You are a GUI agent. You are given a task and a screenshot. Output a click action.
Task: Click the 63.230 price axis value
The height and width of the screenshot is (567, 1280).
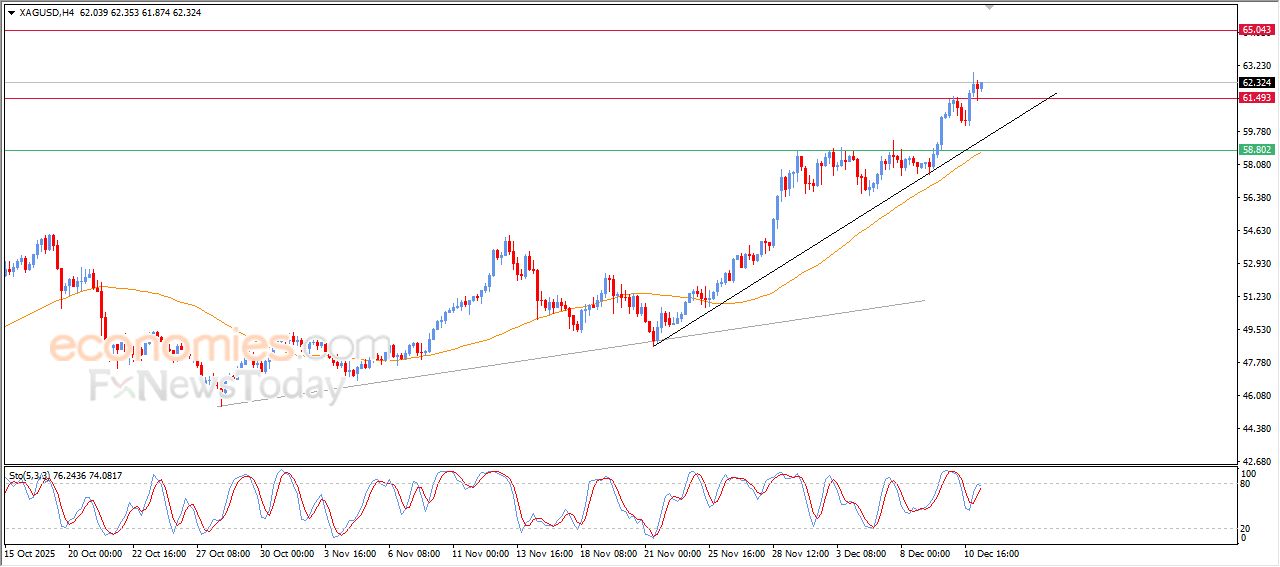tap(1256, 66)
